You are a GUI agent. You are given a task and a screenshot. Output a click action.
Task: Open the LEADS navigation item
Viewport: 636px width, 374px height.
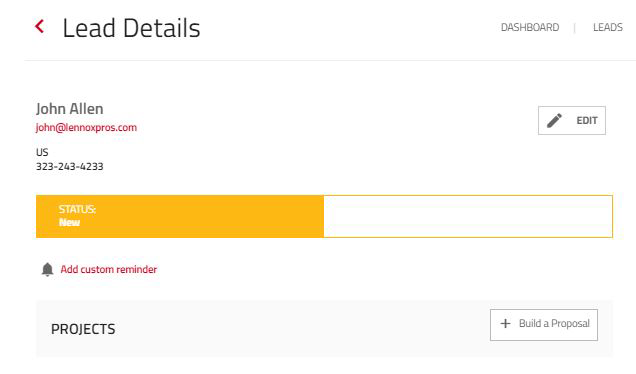(608, 27)
